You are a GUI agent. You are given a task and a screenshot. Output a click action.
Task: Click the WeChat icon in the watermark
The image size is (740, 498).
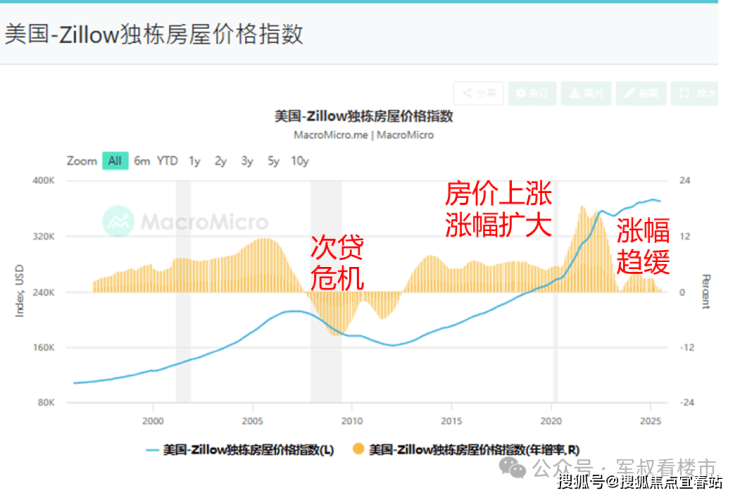point(513,467)
